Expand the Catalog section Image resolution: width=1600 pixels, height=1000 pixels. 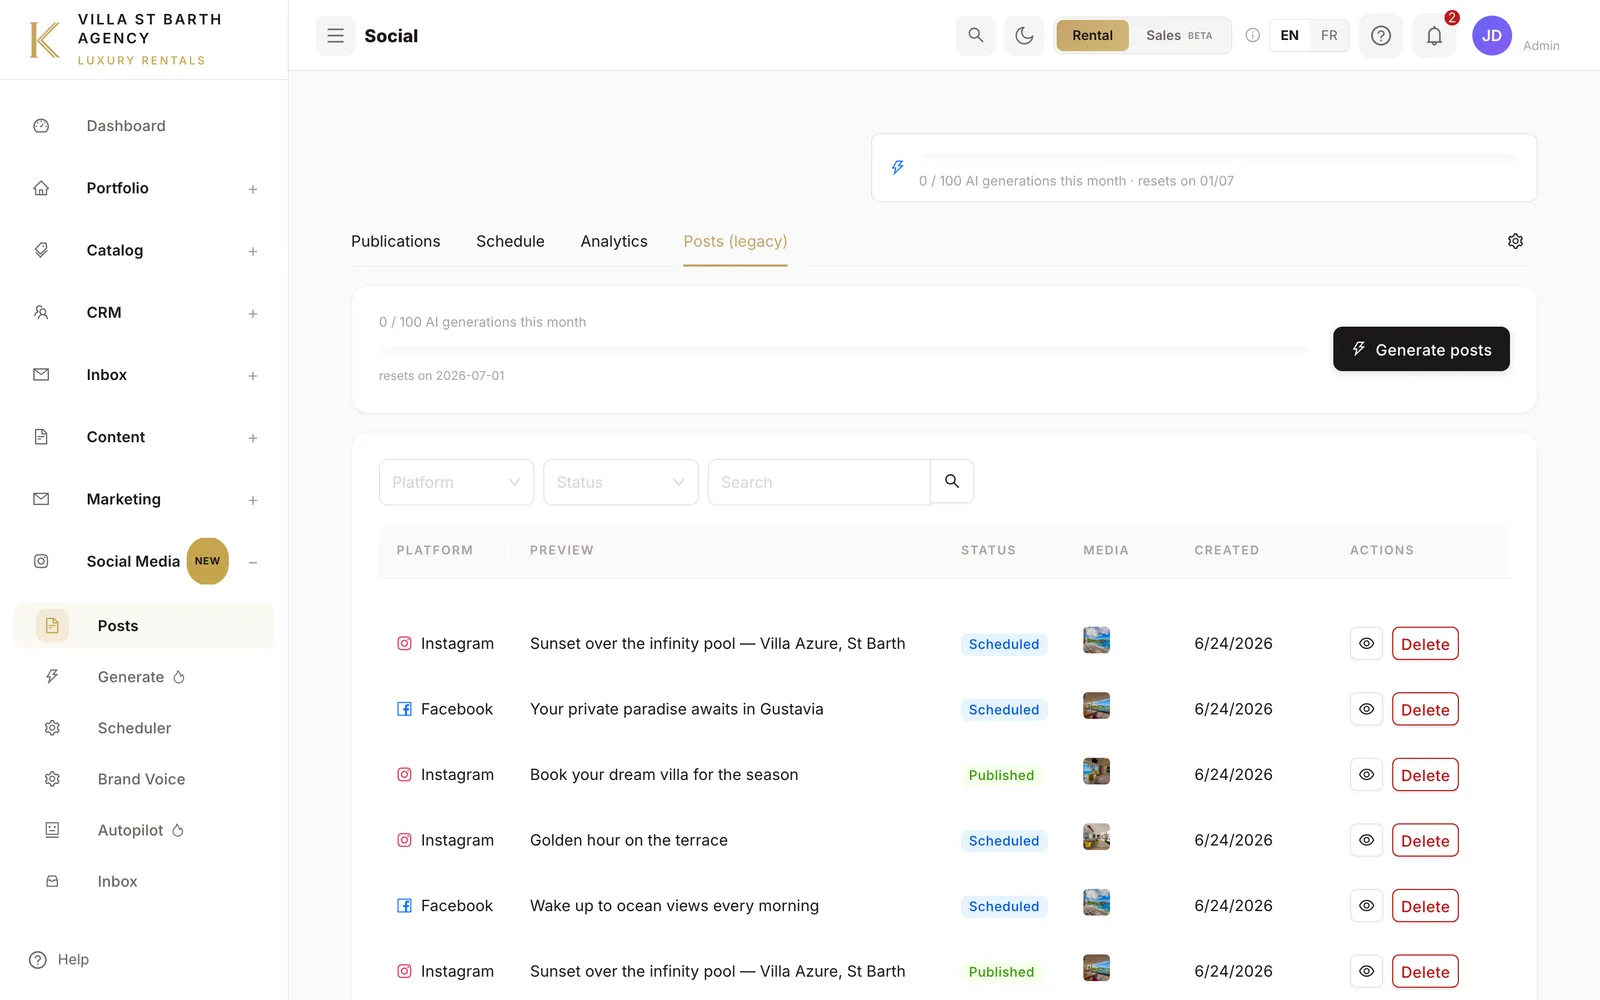pyautogui.click(x=253, y=251)
